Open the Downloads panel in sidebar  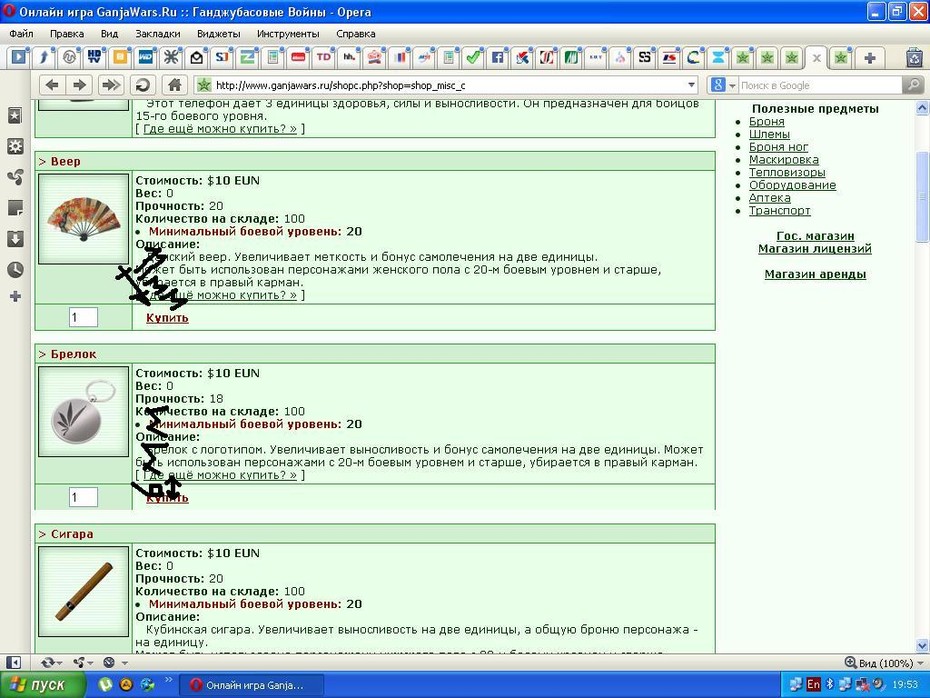15,239
